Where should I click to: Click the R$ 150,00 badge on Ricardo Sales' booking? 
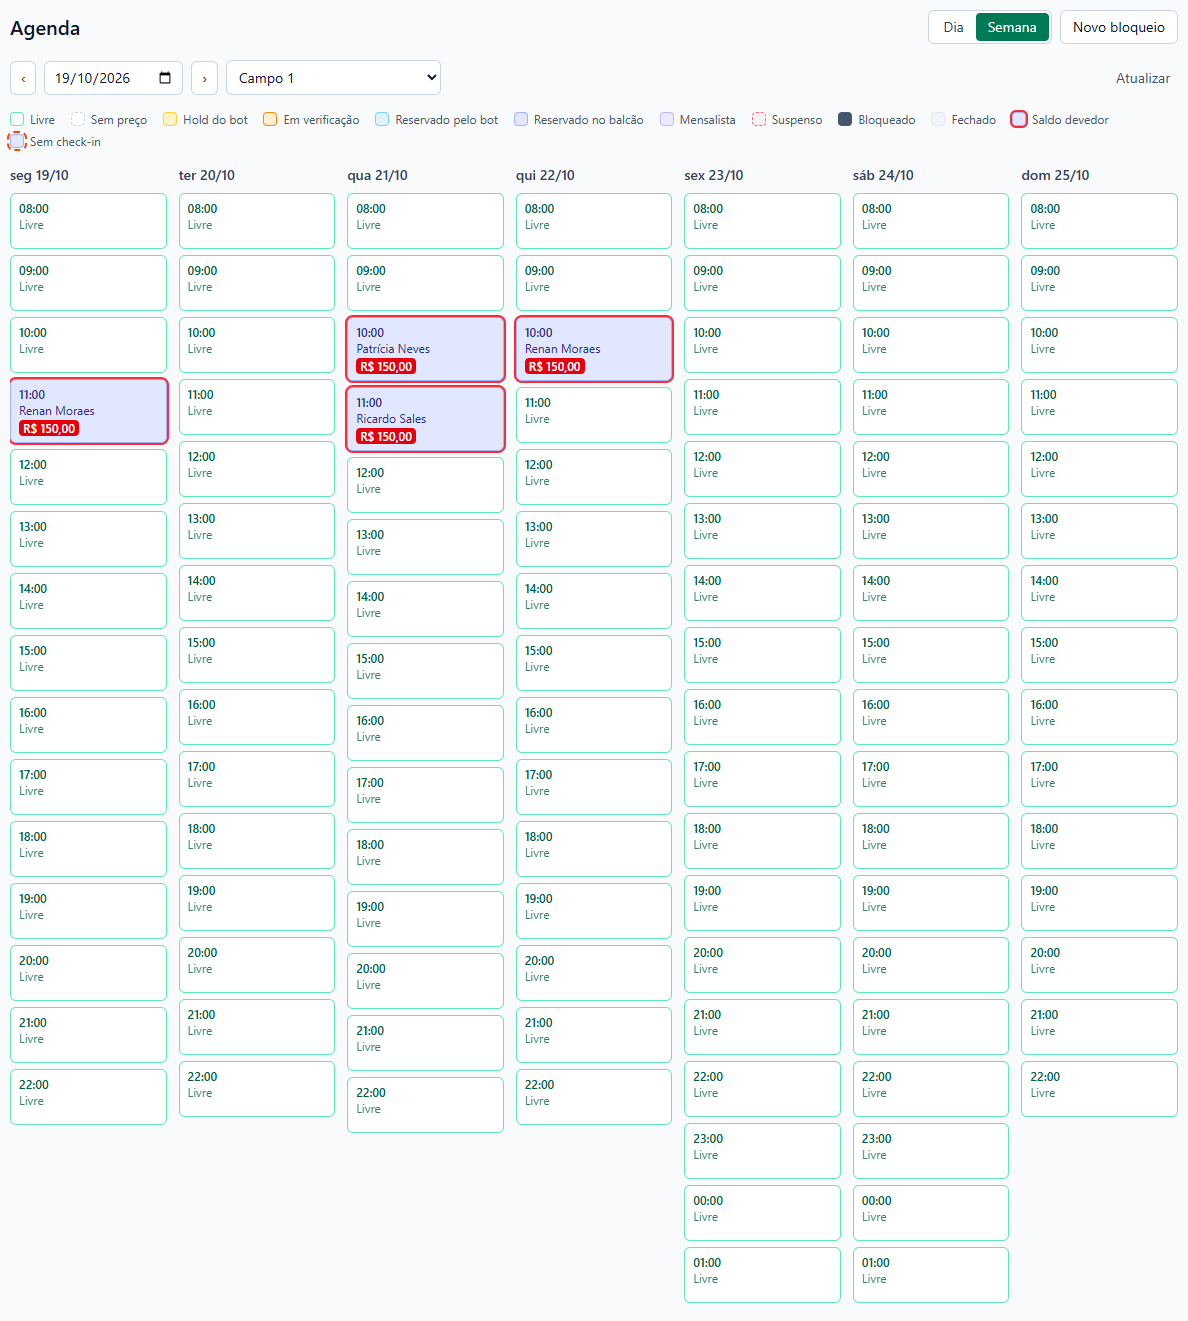pos(386,437)
